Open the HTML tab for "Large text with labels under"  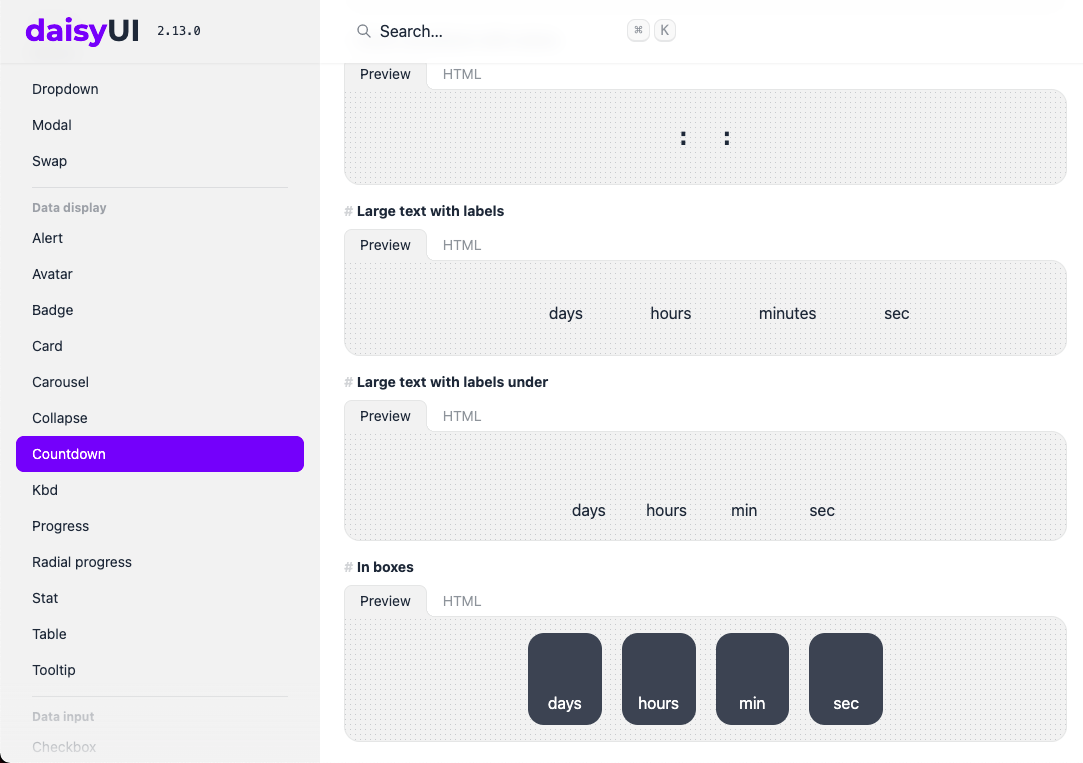click(x=461, y=415)
